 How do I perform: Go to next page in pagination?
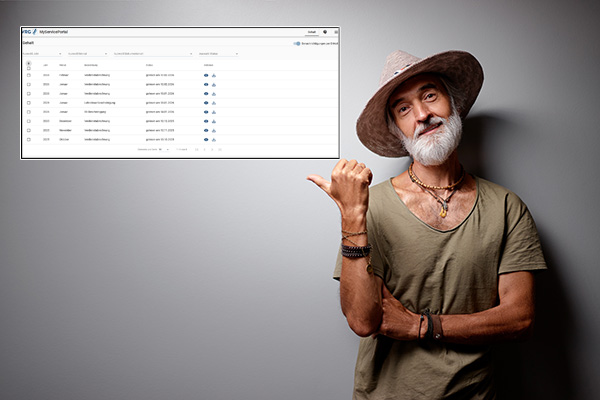[212, 149]
